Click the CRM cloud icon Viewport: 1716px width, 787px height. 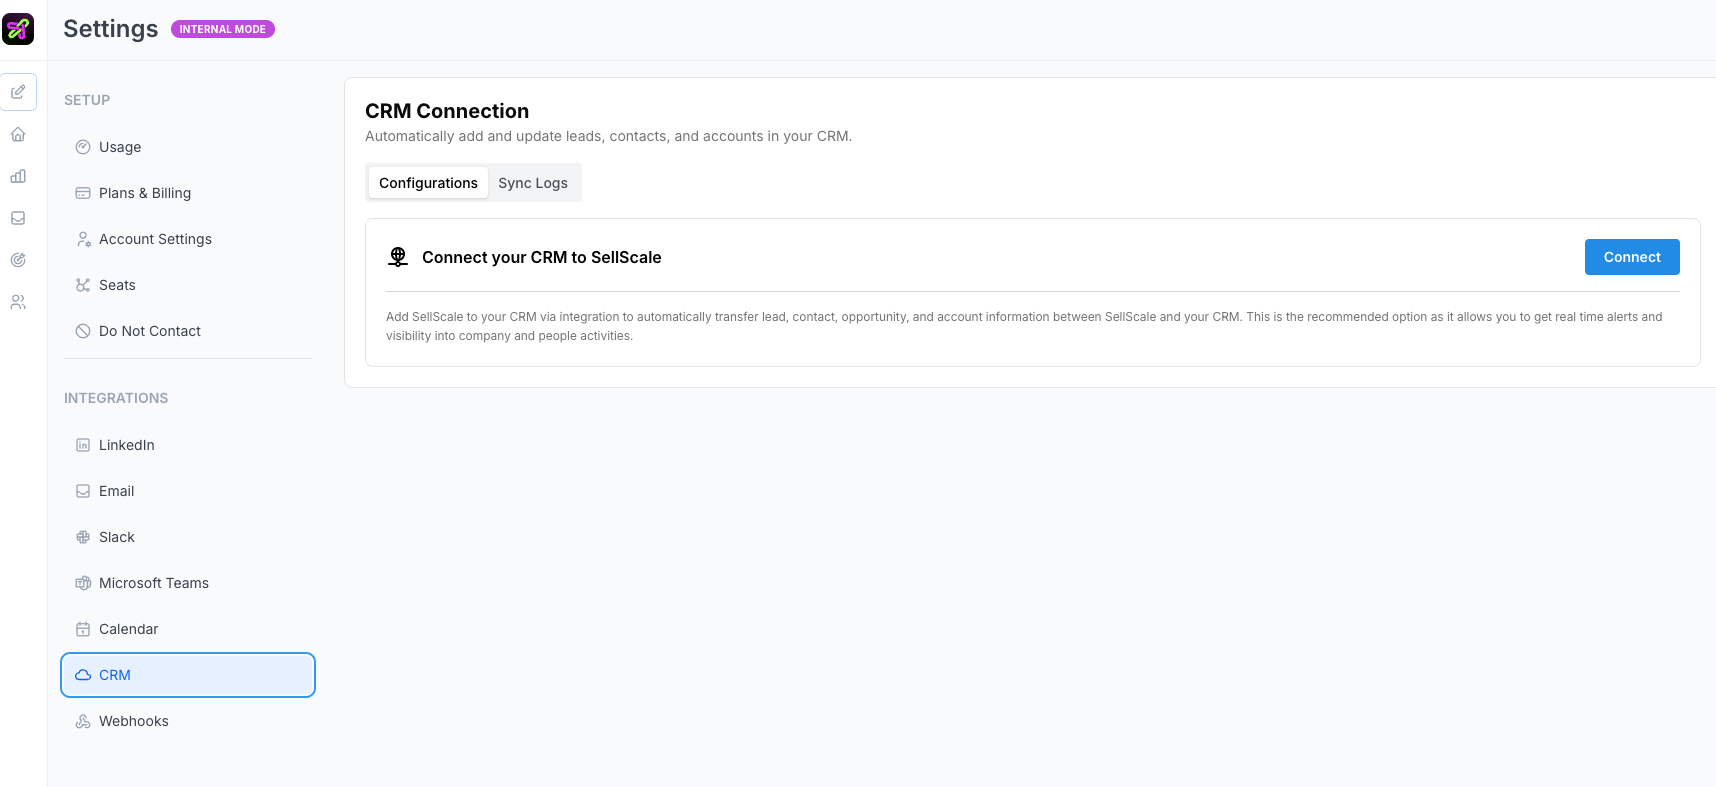pyautogui.click(x=83, y=675)
